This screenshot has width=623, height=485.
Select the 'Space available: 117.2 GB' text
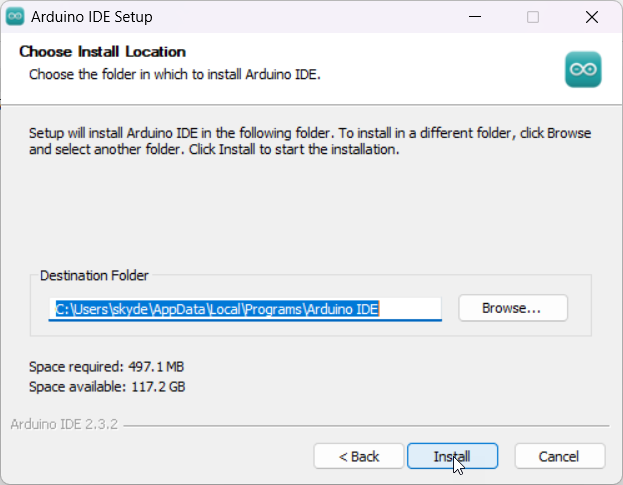pyautogui.click(x=107, y=386)
